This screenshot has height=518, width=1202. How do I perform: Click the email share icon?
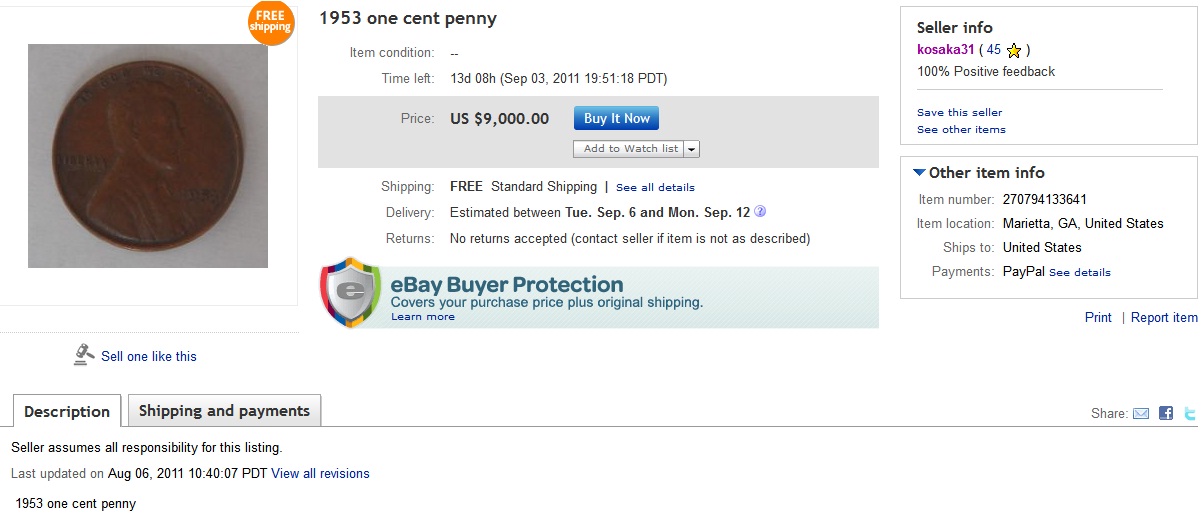1141,413
